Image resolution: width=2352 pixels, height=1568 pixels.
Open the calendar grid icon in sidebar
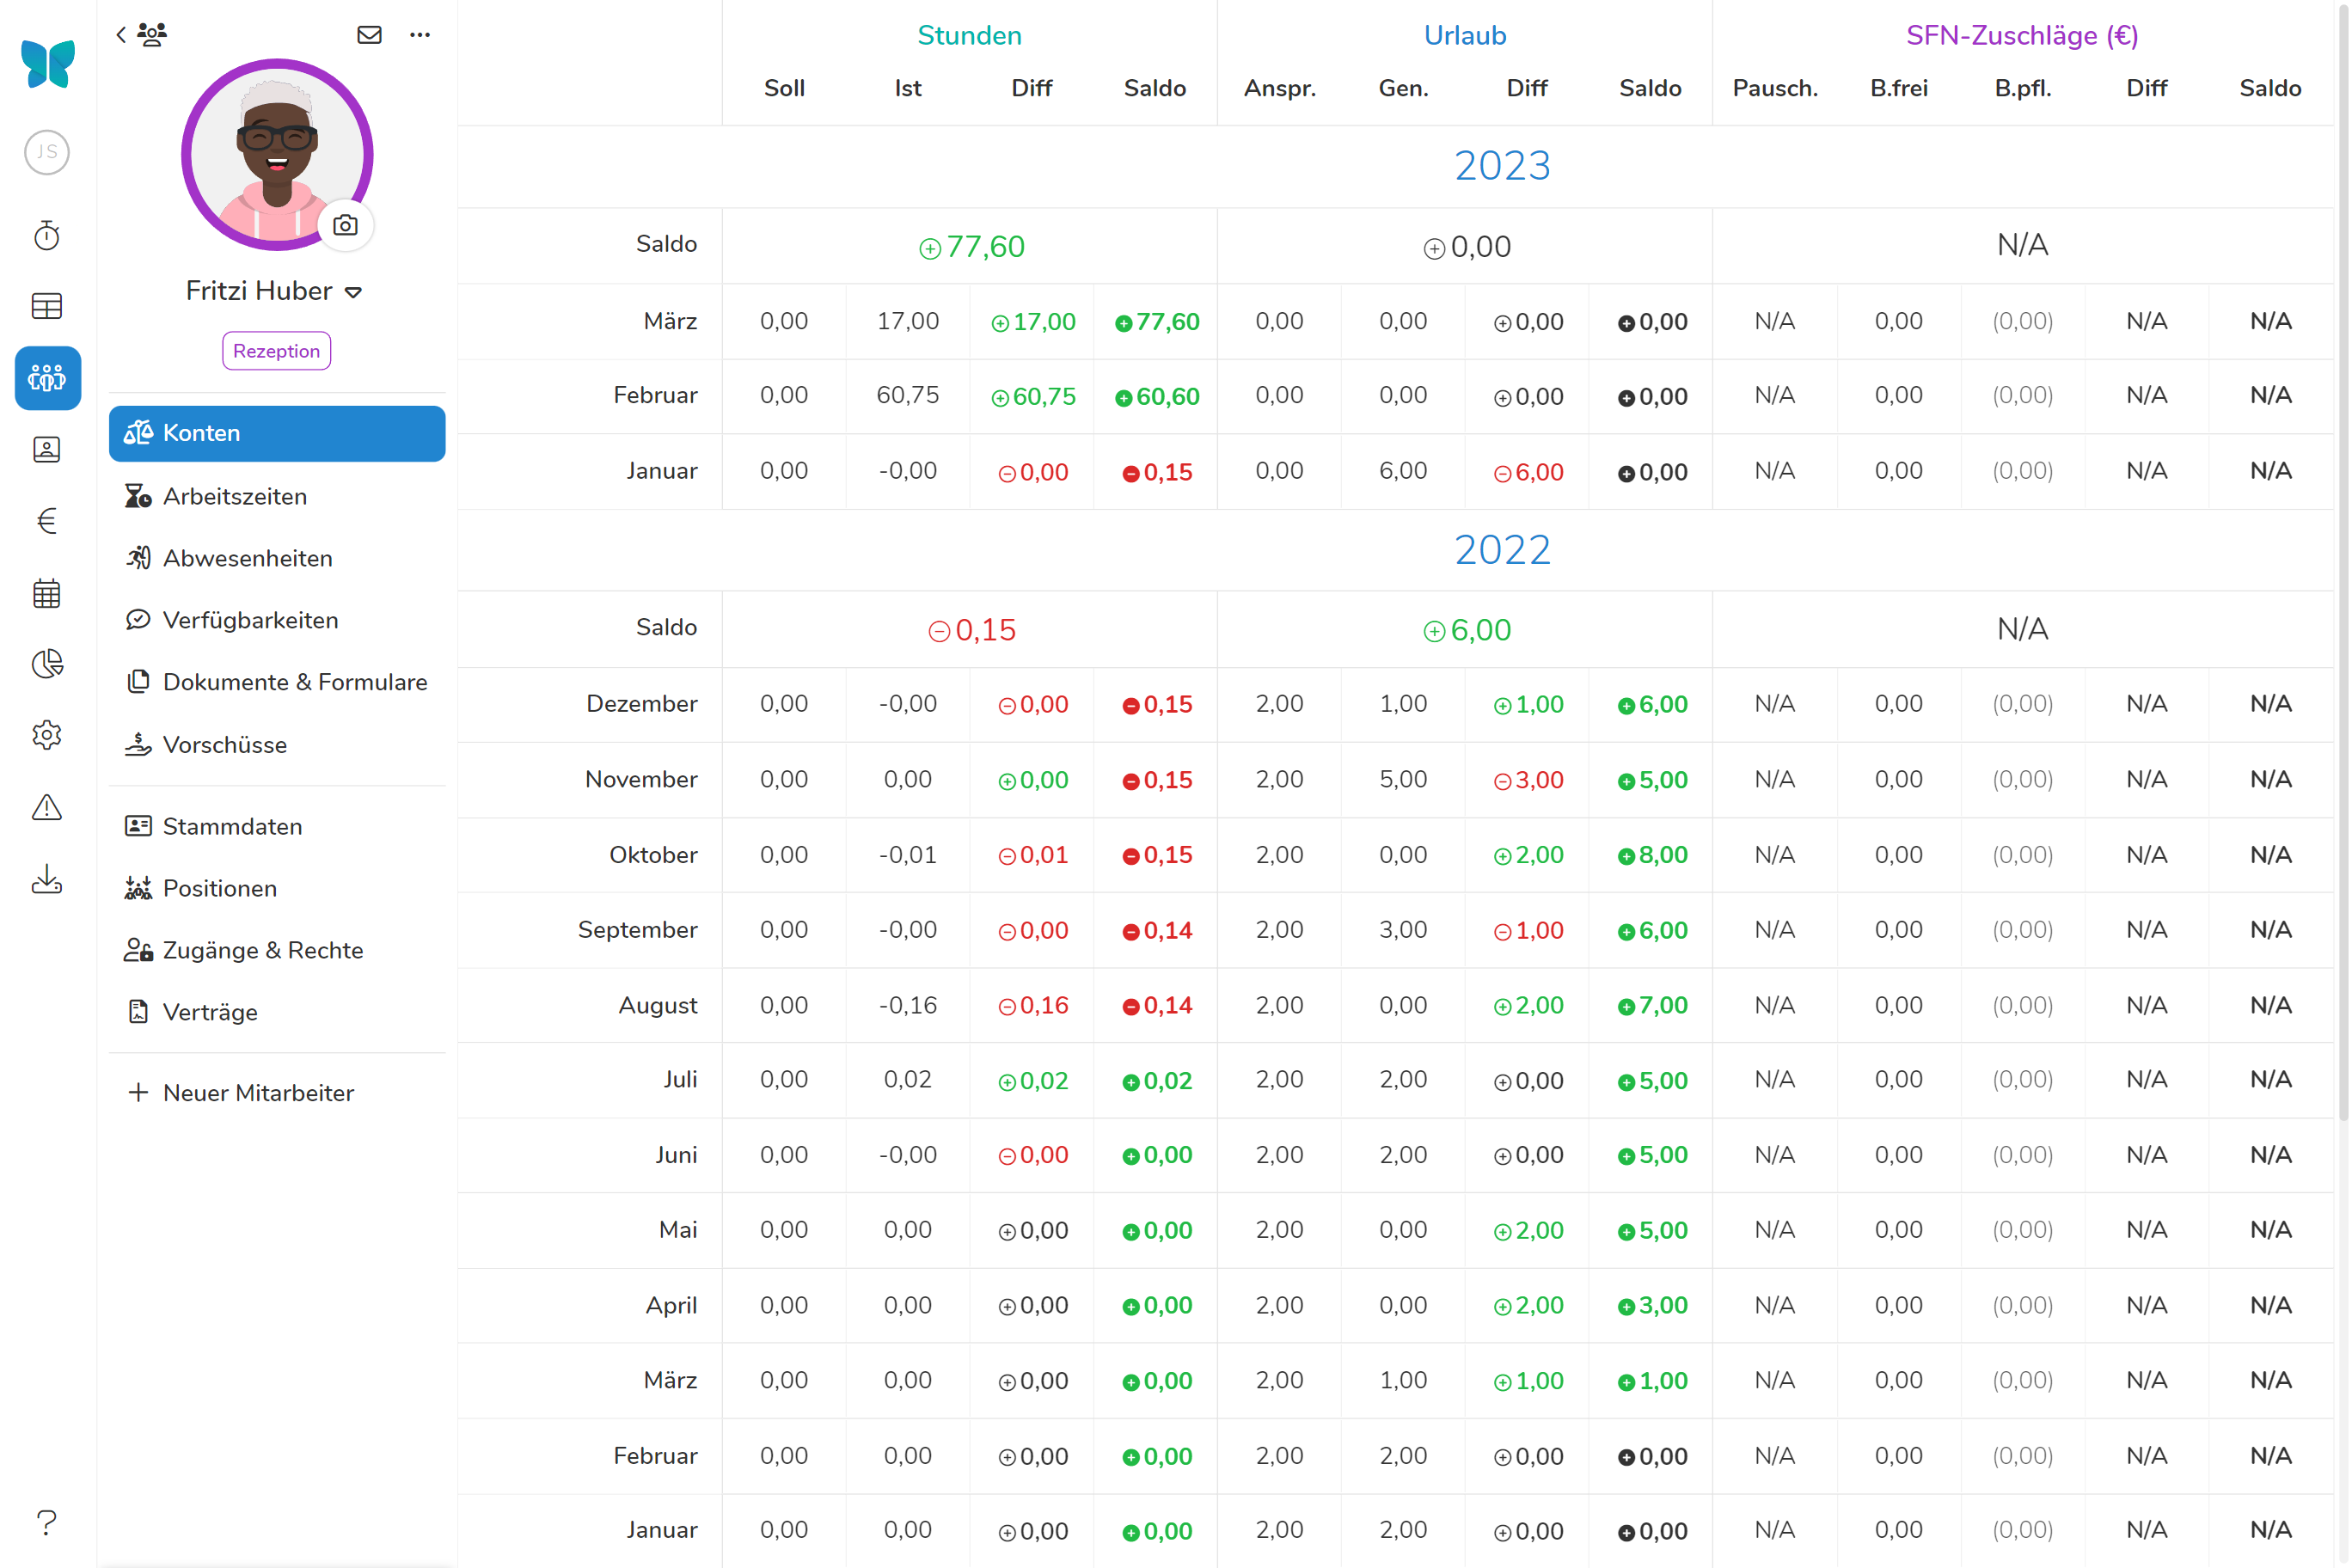point(47,594)
